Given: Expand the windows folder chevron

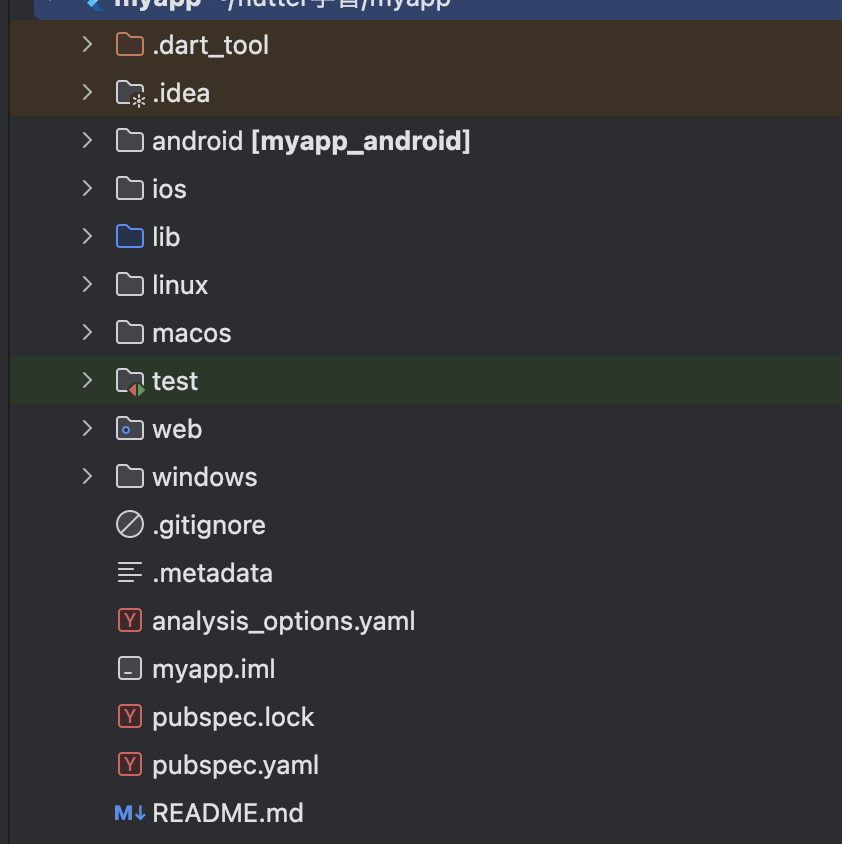Looking at the screenshot, I should tap(88, 477).
